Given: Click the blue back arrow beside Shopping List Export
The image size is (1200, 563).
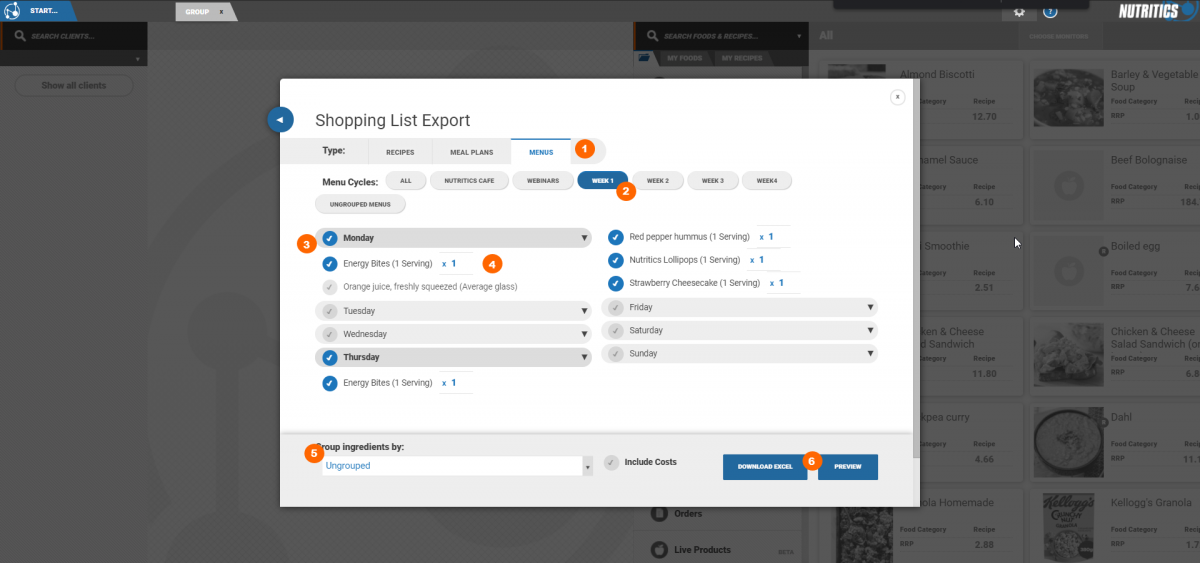Looking at the screenshot, I should click(280, 119).
